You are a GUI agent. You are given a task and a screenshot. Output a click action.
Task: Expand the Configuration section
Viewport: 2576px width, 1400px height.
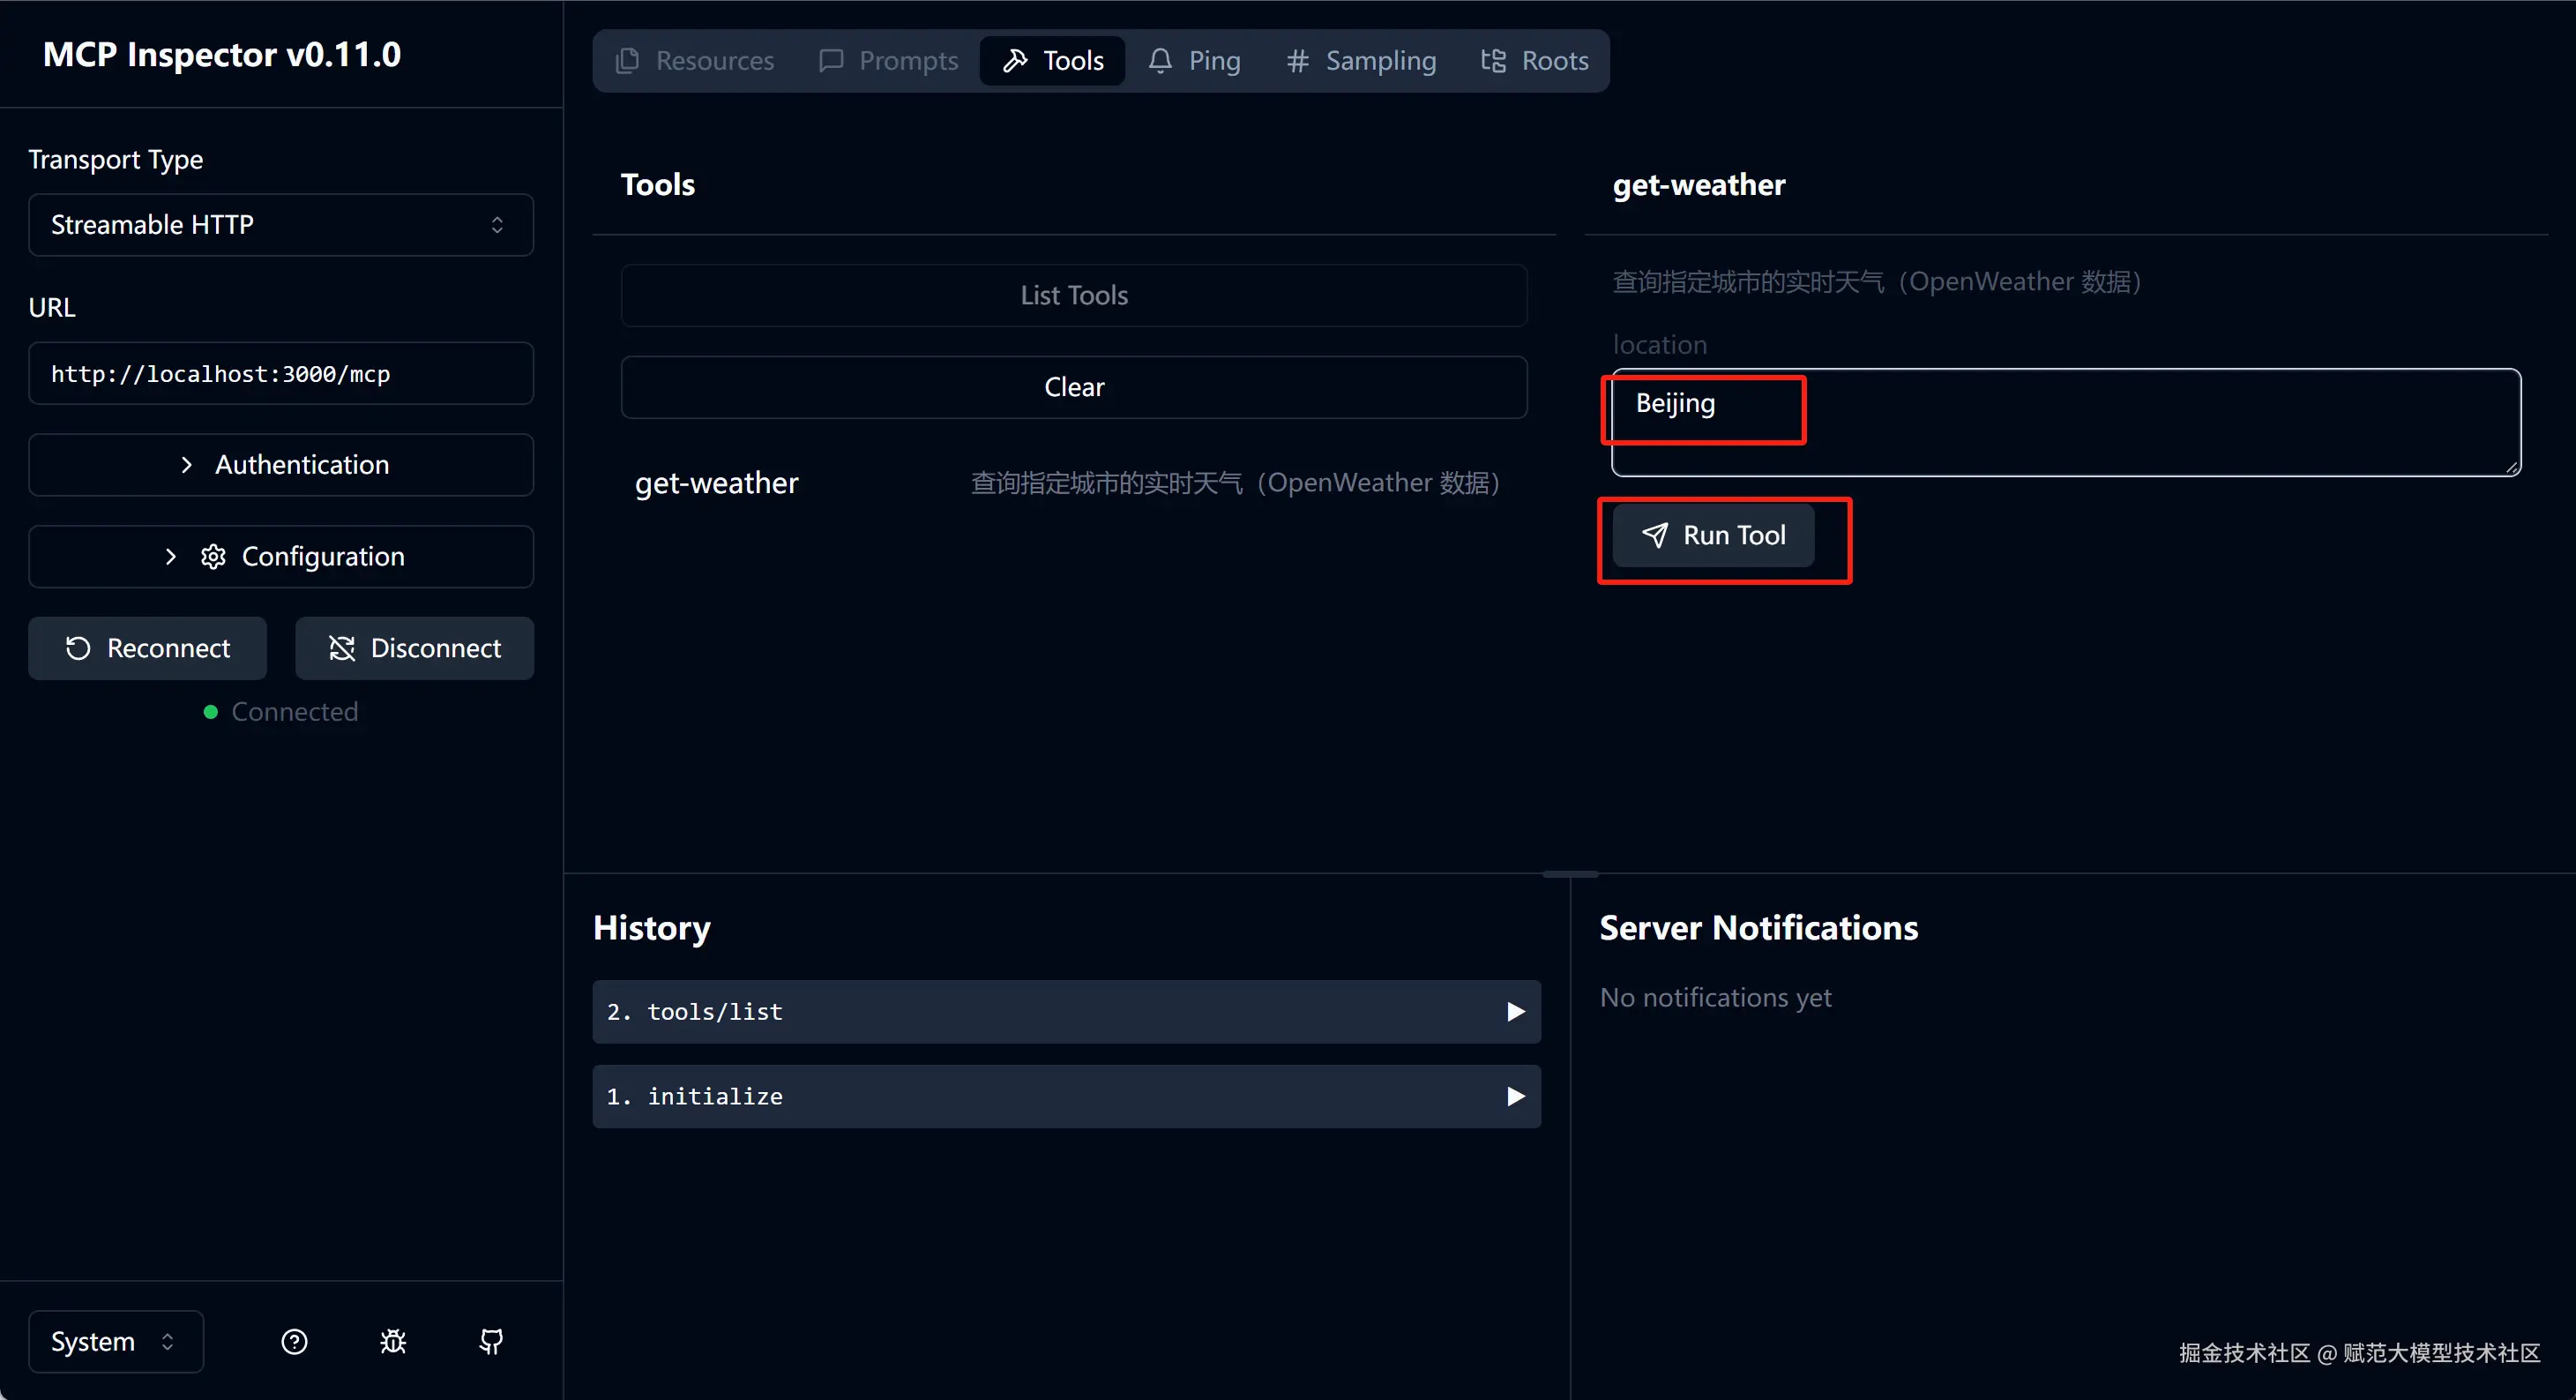(281, 557)
